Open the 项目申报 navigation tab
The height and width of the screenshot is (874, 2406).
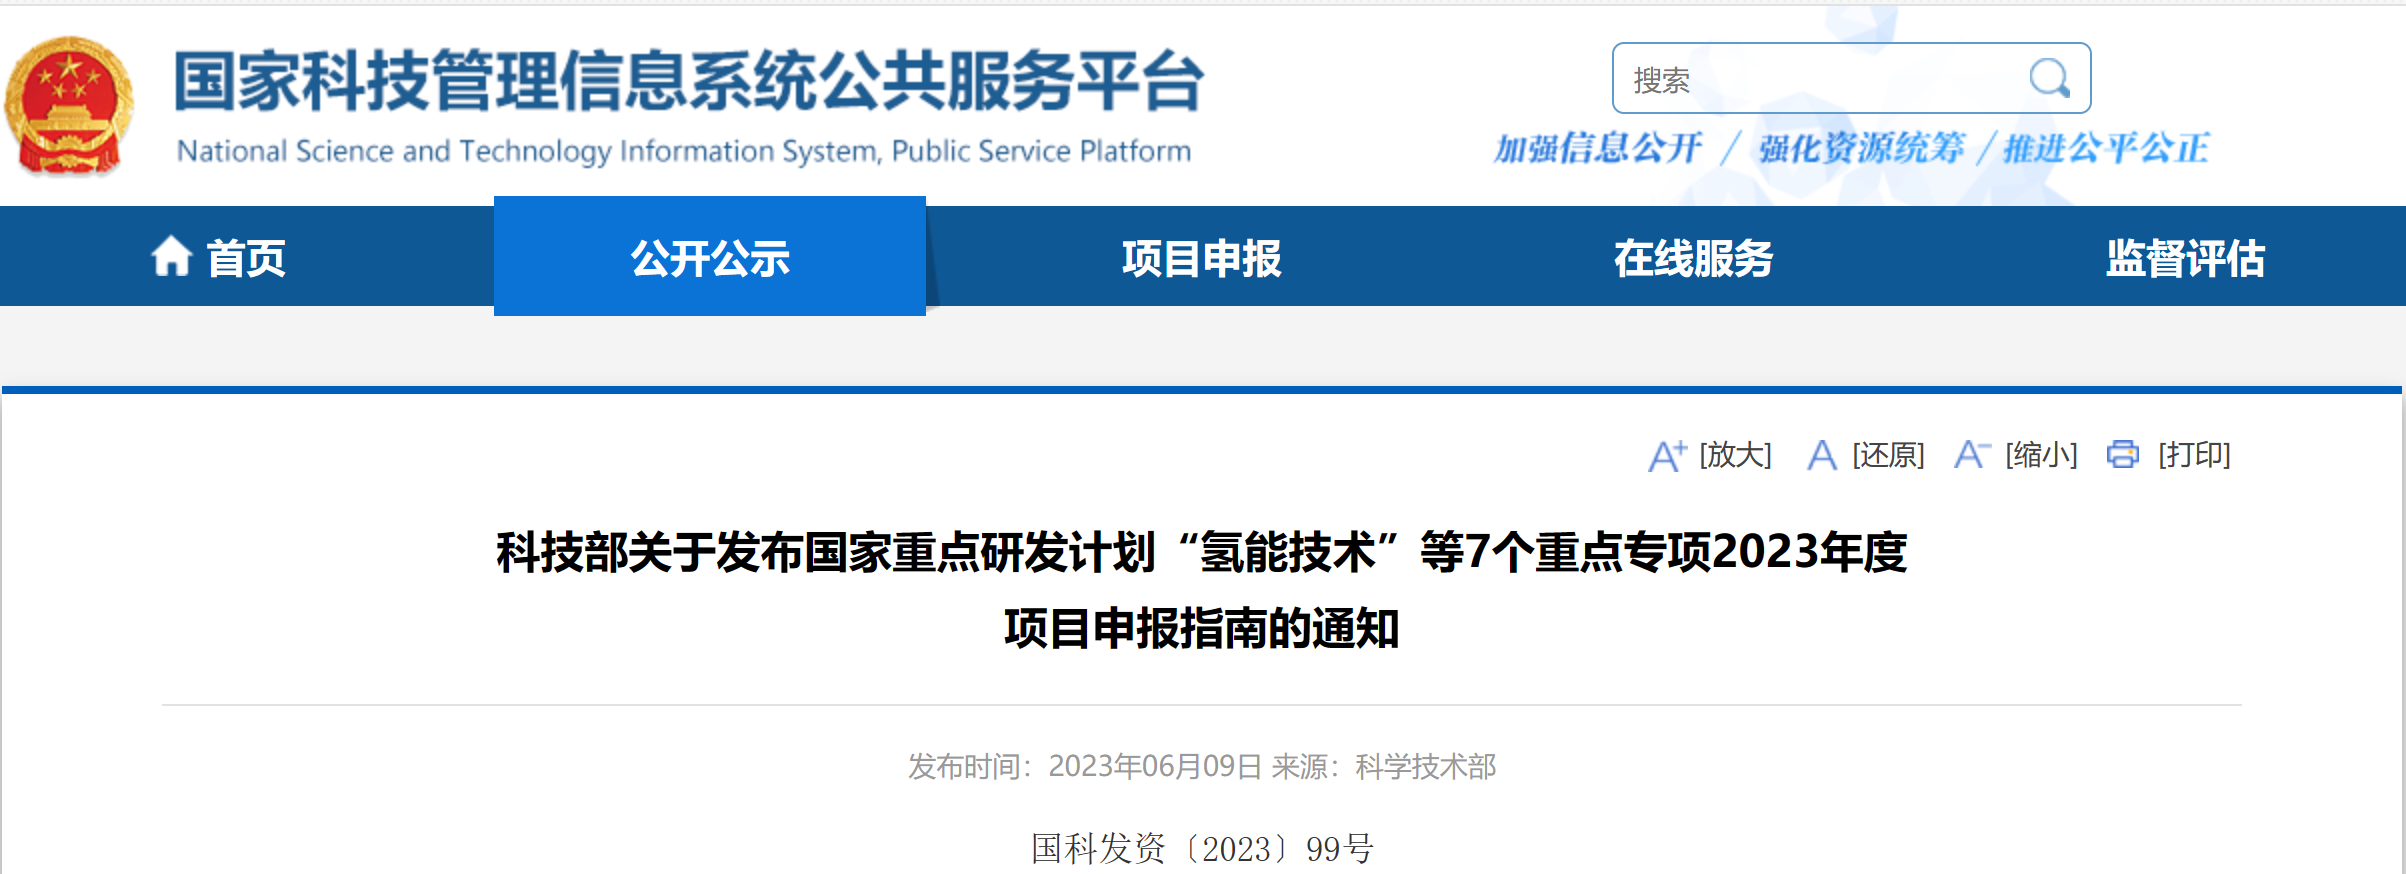[1201, 256]
